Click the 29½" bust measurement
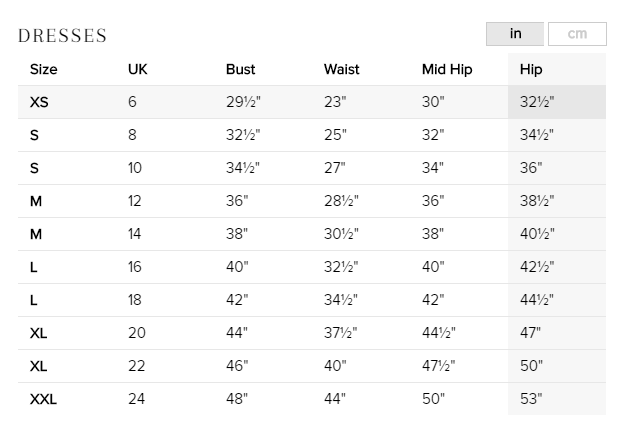The height and width of the screenshot is (441, 628). pos(243,102)
